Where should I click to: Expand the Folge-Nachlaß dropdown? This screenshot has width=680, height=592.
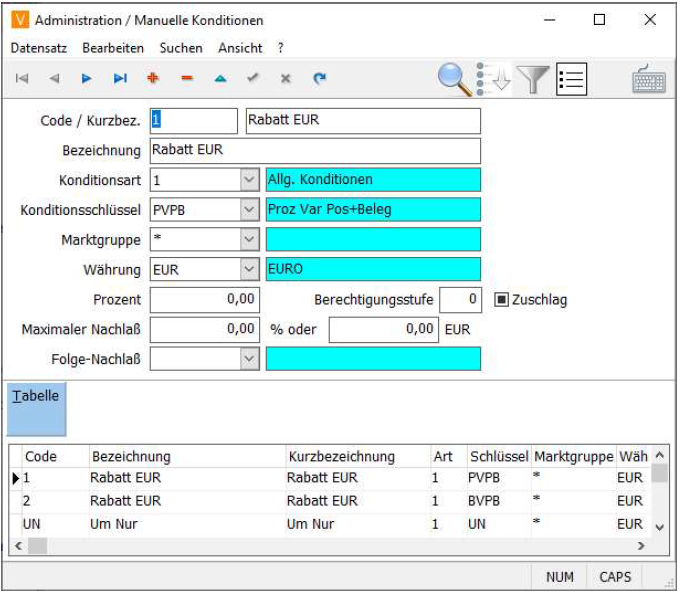(x=249, y=359)
